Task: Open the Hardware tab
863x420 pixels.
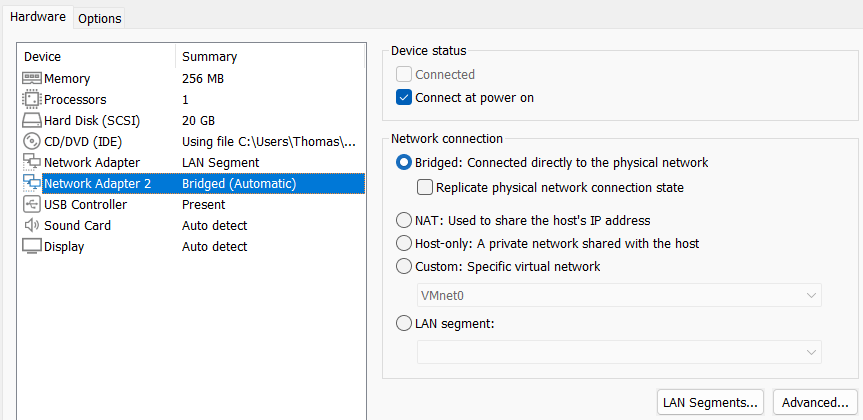Action: 38,17
